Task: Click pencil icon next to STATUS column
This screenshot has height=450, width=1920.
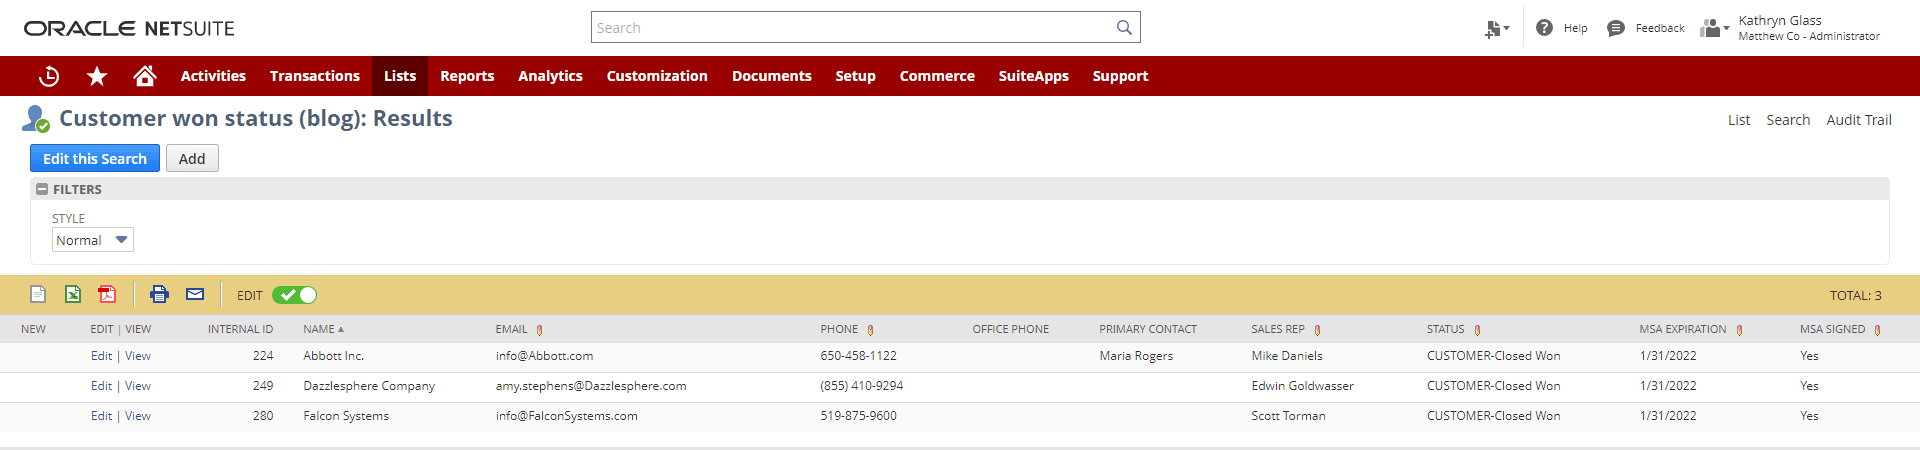Action: 1478,330
